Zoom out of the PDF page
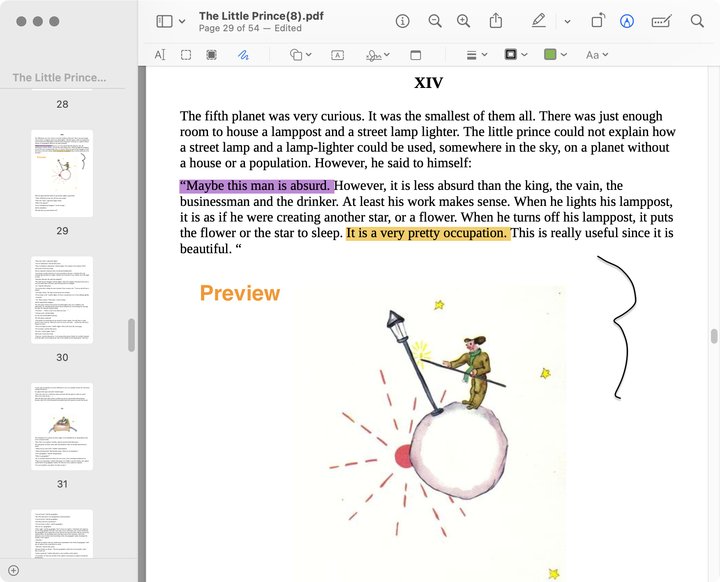This screenshot has width=720, height=582. point(435,21)
